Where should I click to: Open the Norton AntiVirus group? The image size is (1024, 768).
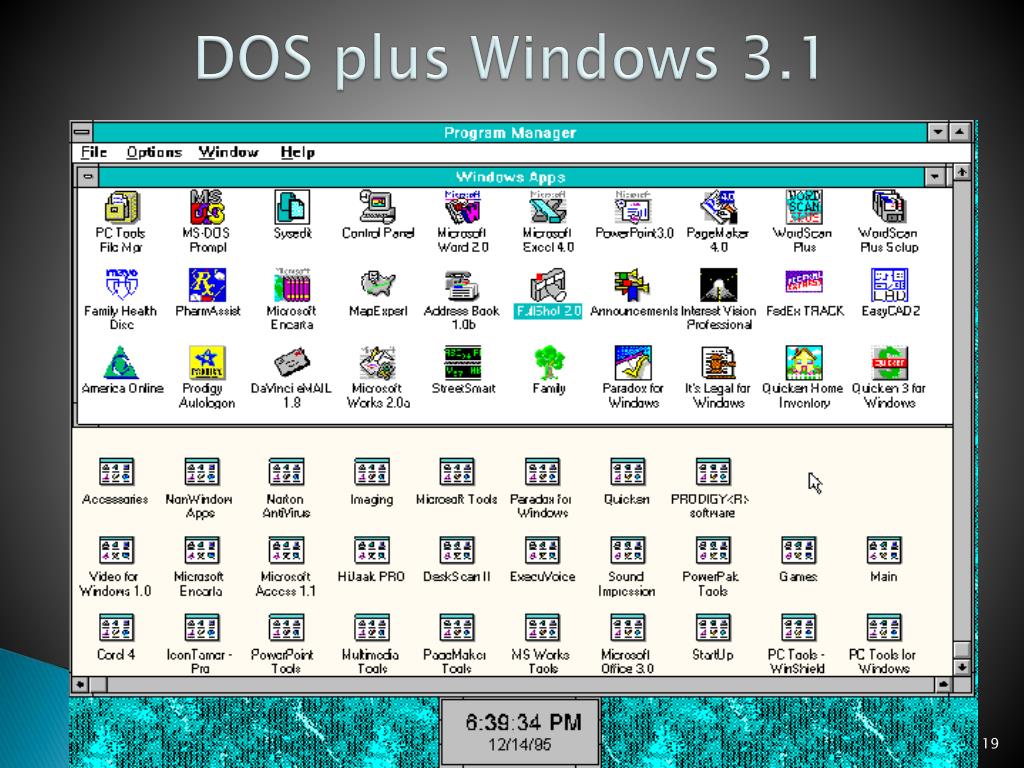[287, 472]
